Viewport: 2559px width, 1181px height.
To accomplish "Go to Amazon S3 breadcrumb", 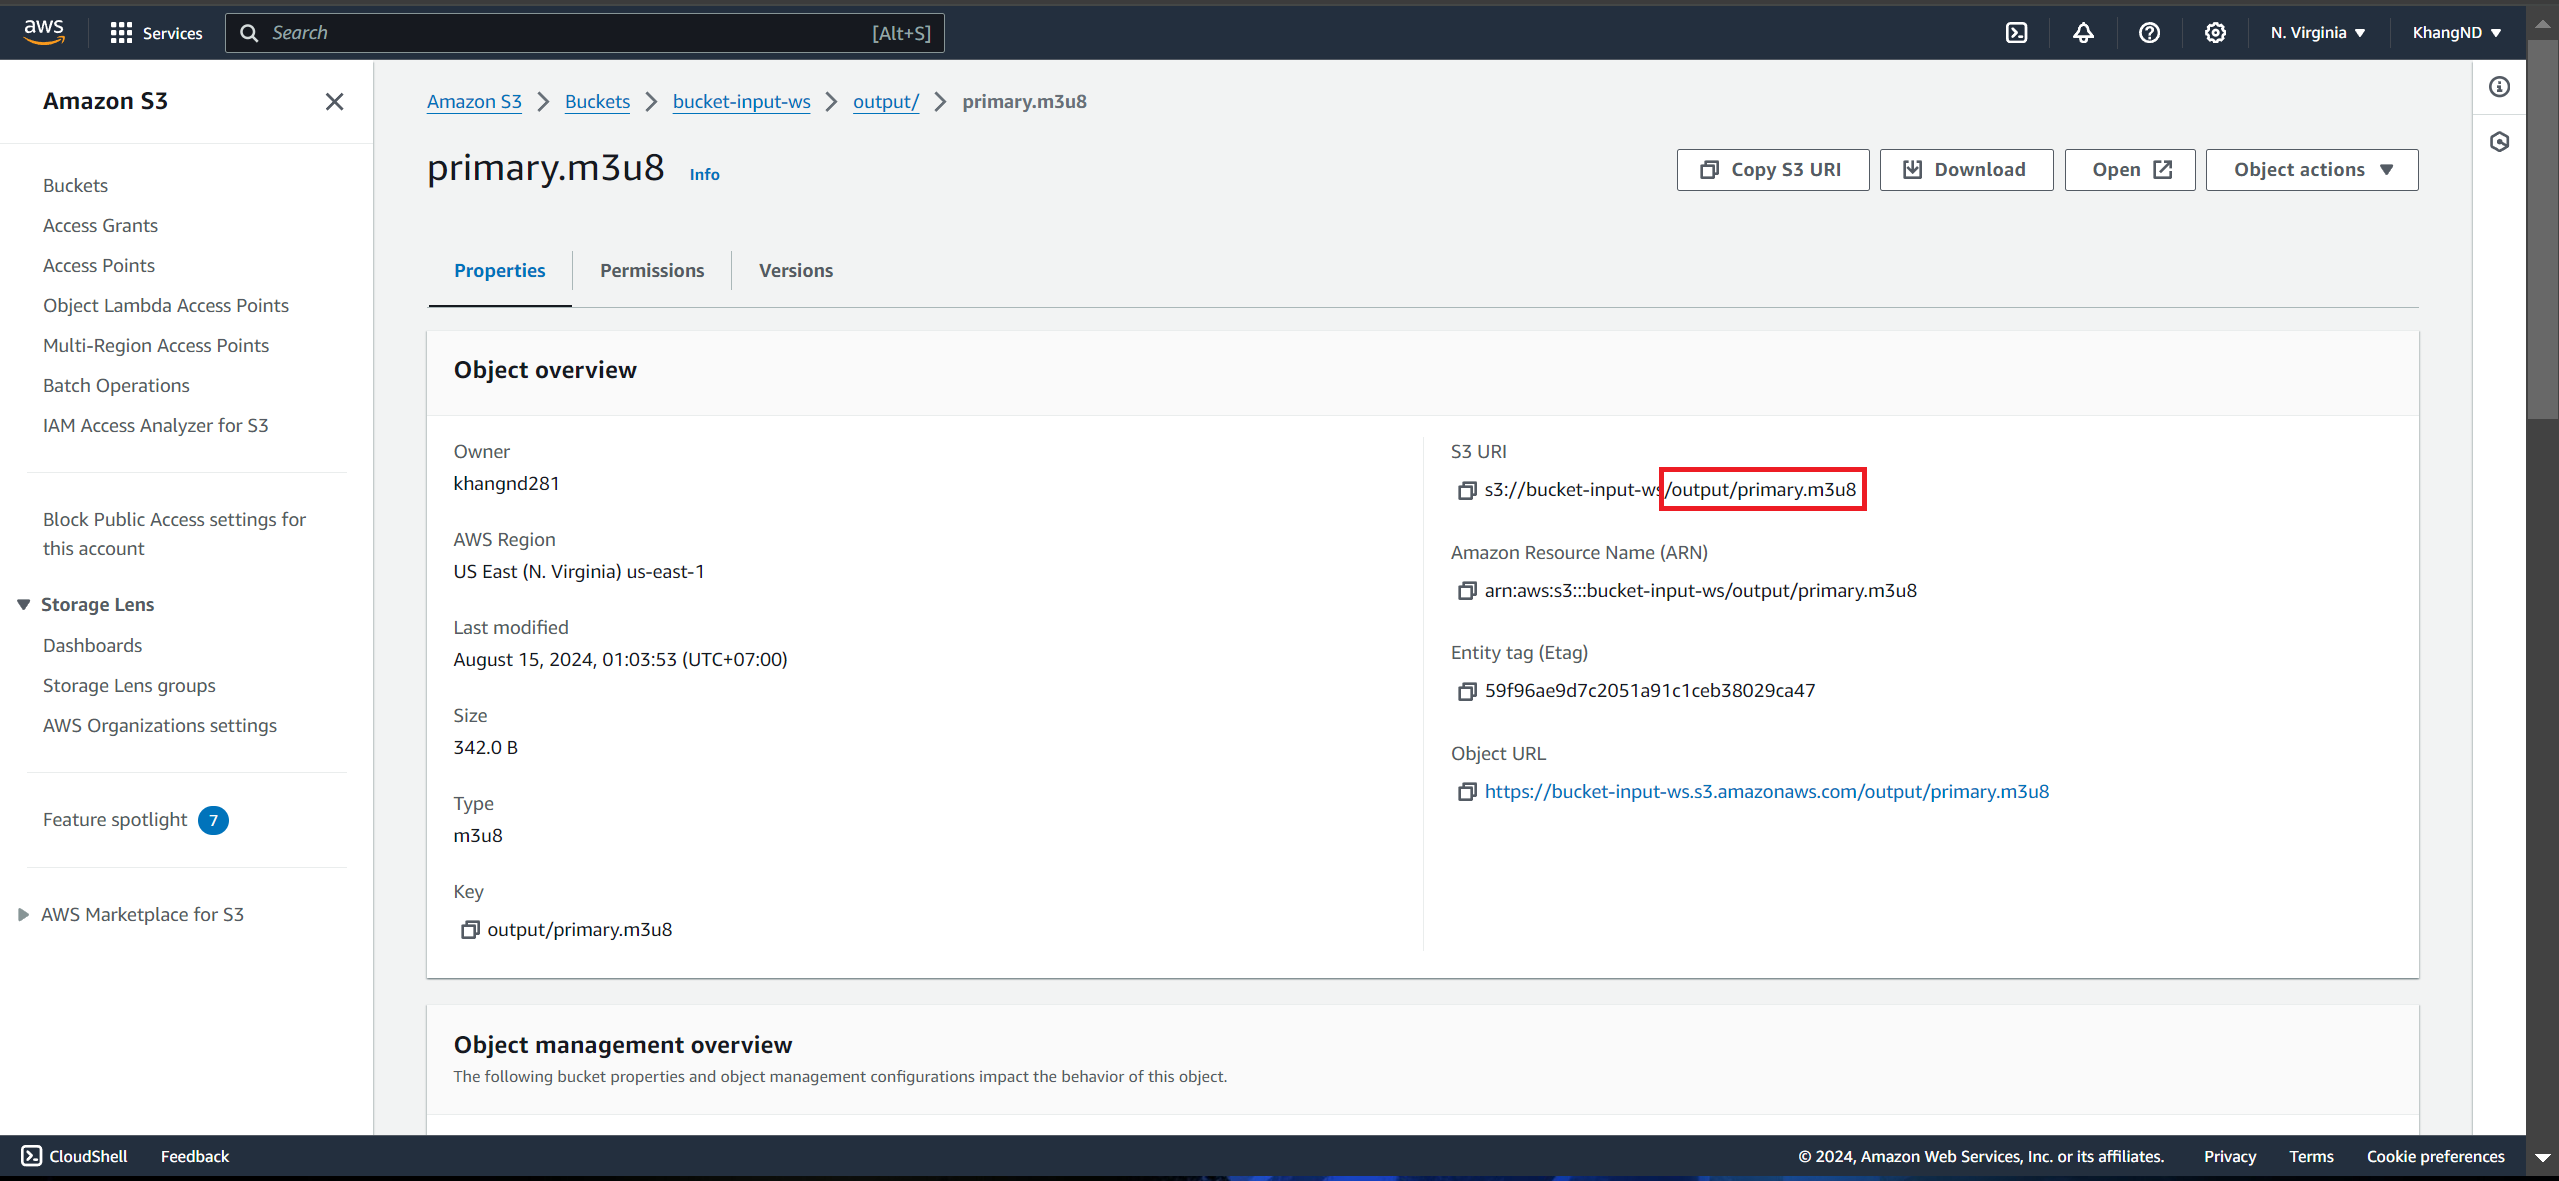I will [x=474, y=102].
